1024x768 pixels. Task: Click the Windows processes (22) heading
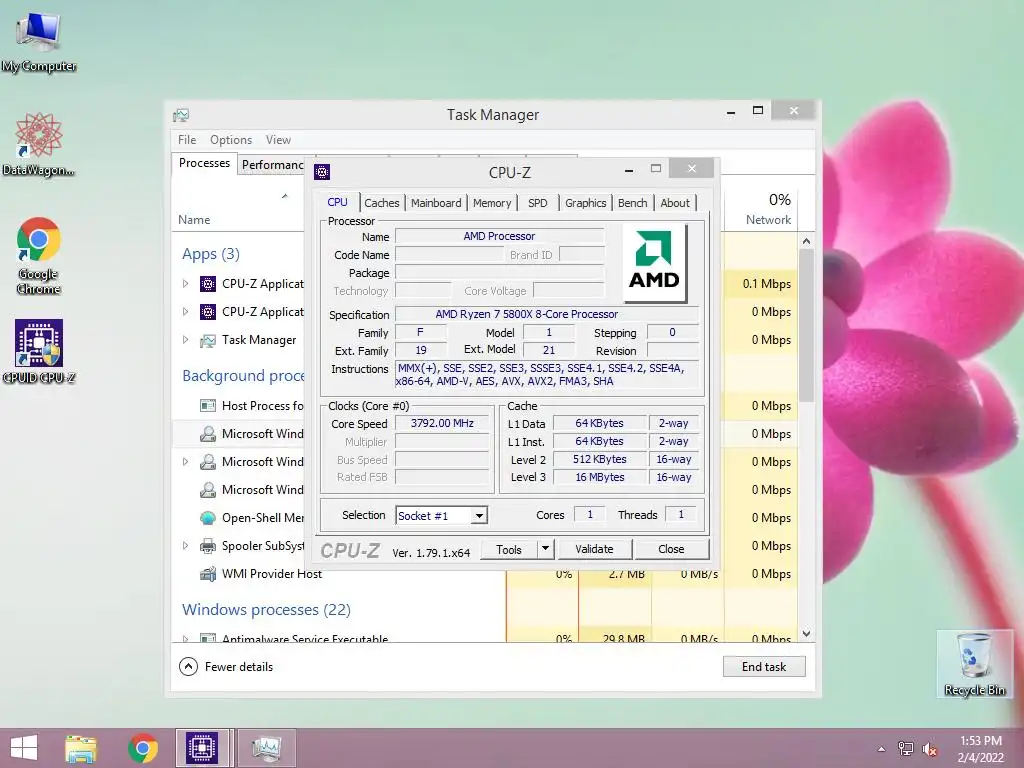point(266,610)
